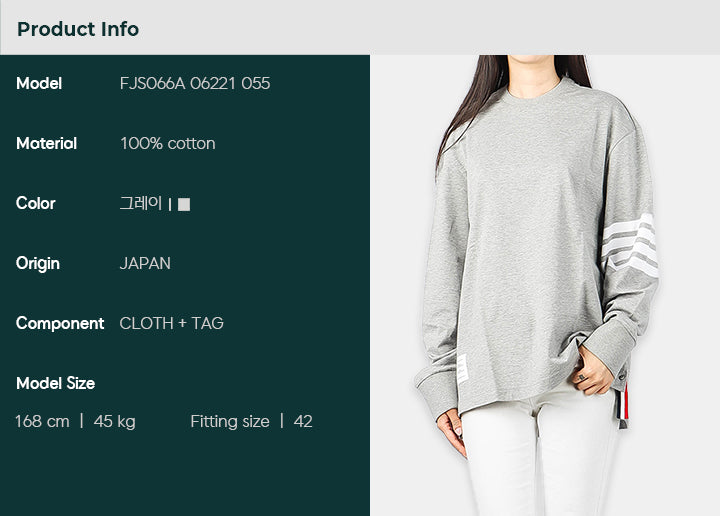
Task: Click the Origin label
Action: point(38,264)
